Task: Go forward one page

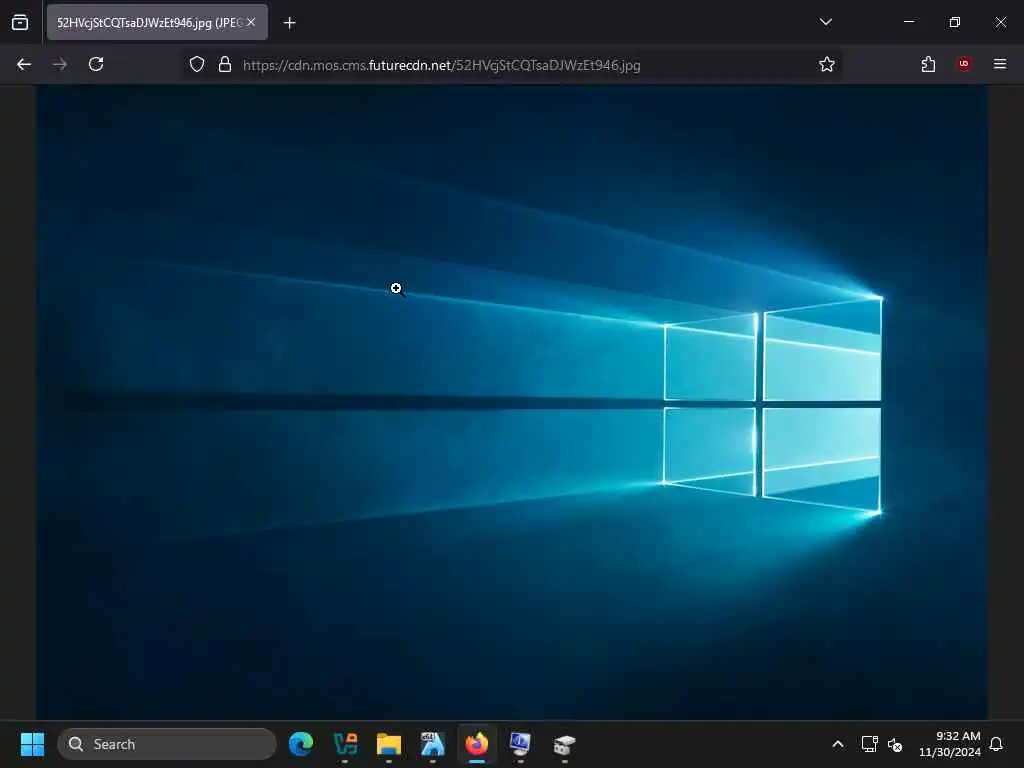Action: tap(60, 64)
